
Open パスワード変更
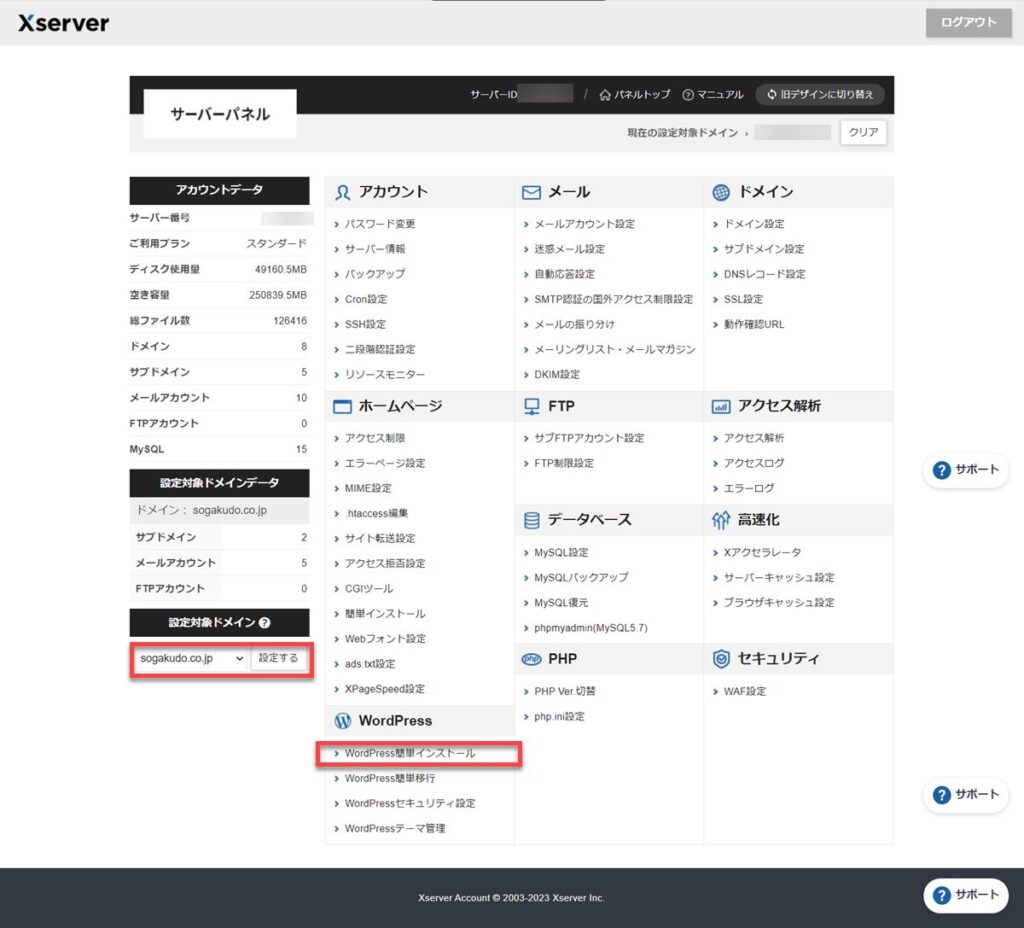coord(379,224)
